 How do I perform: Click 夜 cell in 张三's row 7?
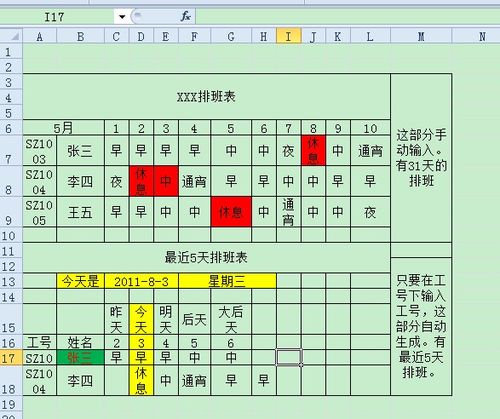[289, 151]
